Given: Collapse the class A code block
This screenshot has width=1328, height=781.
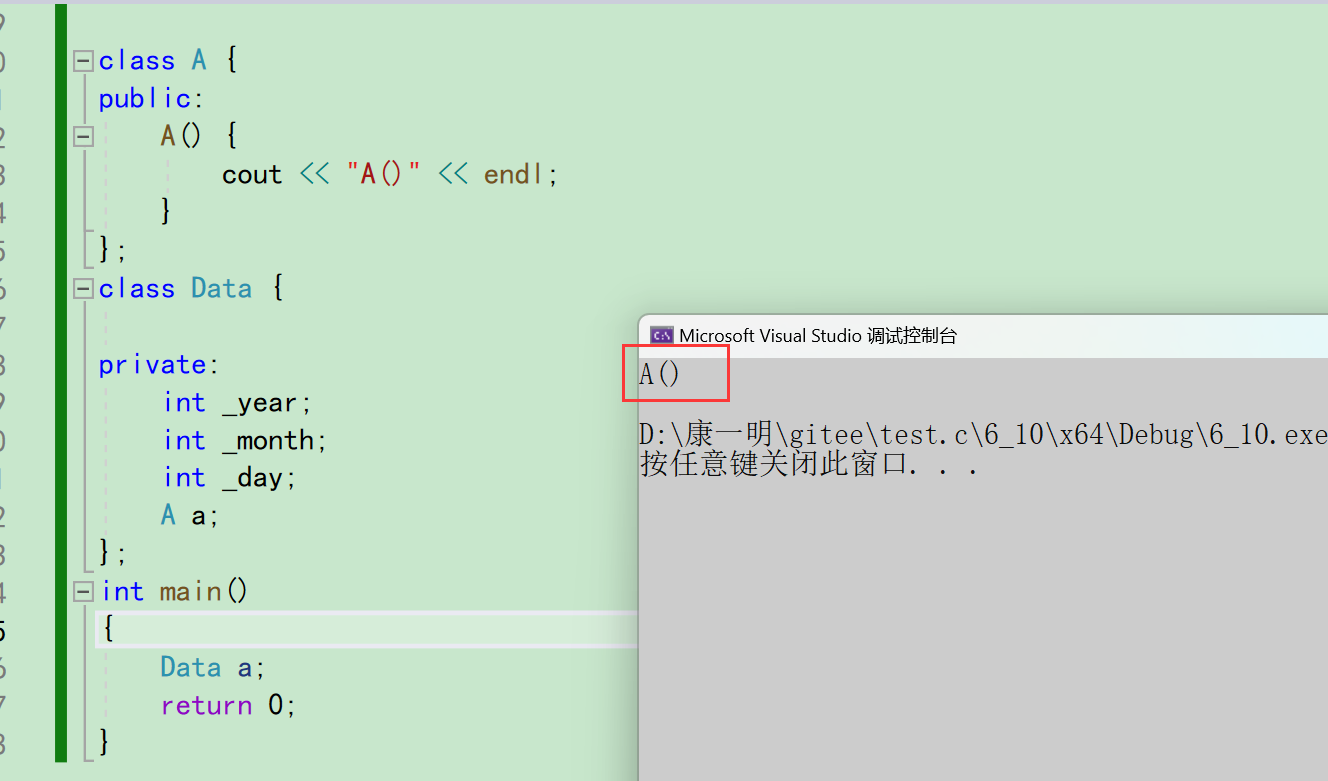Looking at the screenshot, I should (x=83, y=60).
